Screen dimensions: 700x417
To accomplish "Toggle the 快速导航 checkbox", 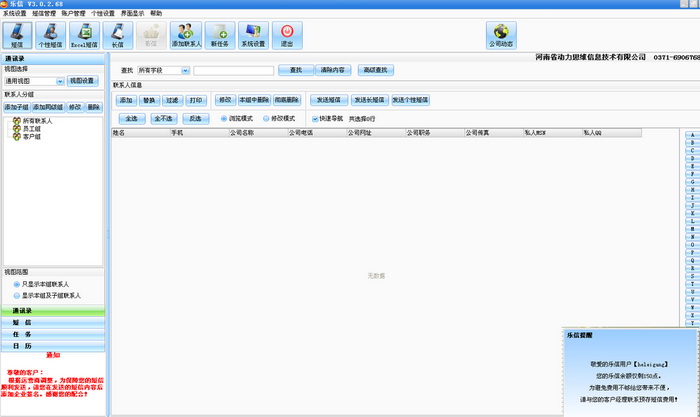I will click(x=315, y=118).
